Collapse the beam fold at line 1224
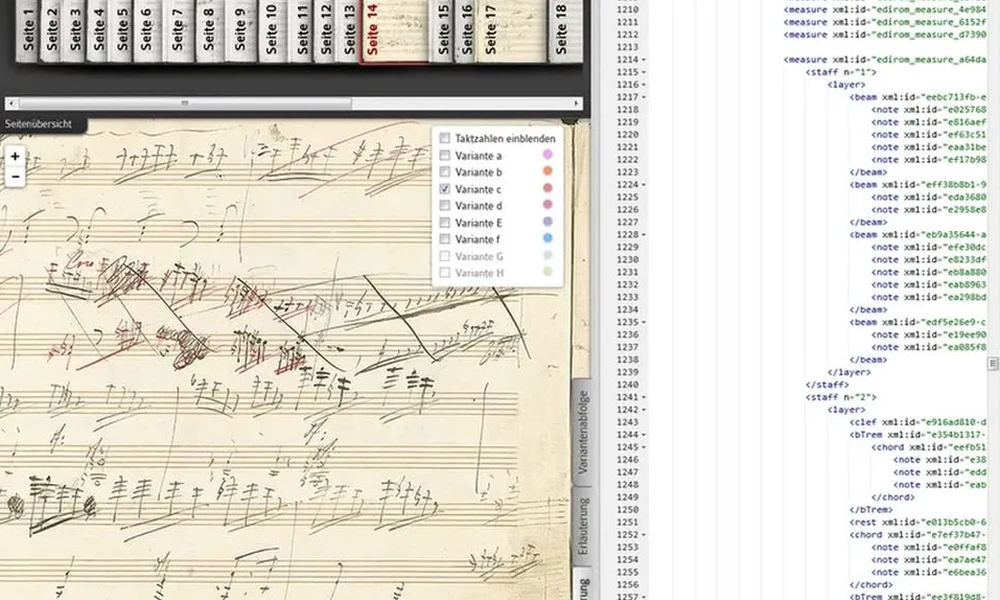This screenshot has width=1000, height=600. coord(643,185)
